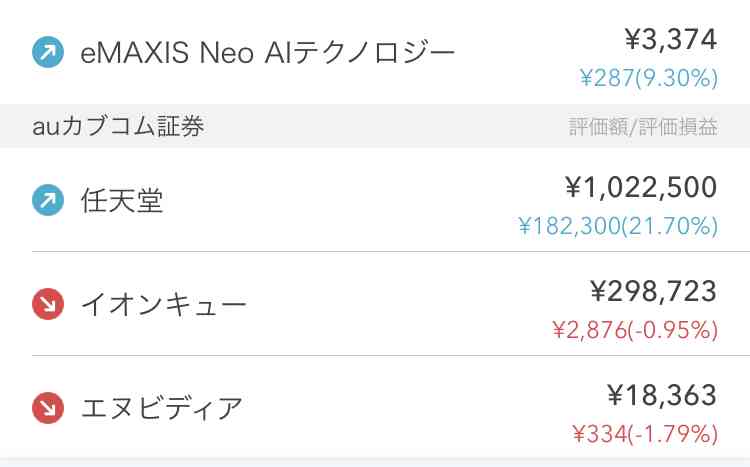Click the ¥287(9.30%) gain figure

649,78
